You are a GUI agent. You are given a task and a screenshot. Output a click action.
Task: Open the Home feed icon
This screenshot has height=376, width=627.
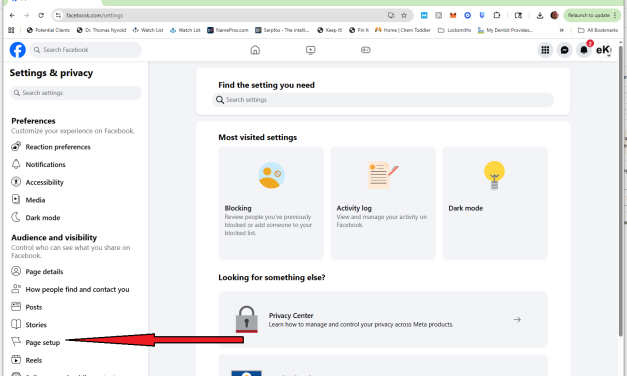pyautogui.click(x=255, y=50)
